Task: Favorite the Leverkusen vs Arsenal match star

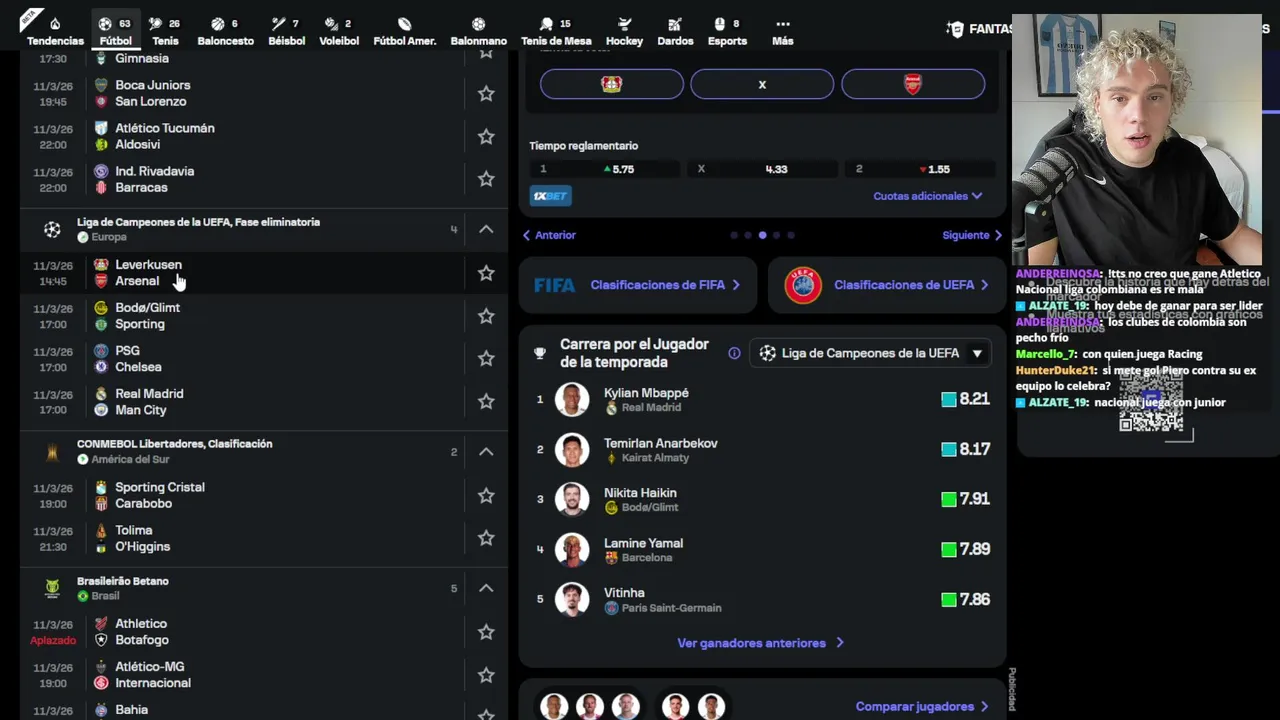Action: point(486,273)
